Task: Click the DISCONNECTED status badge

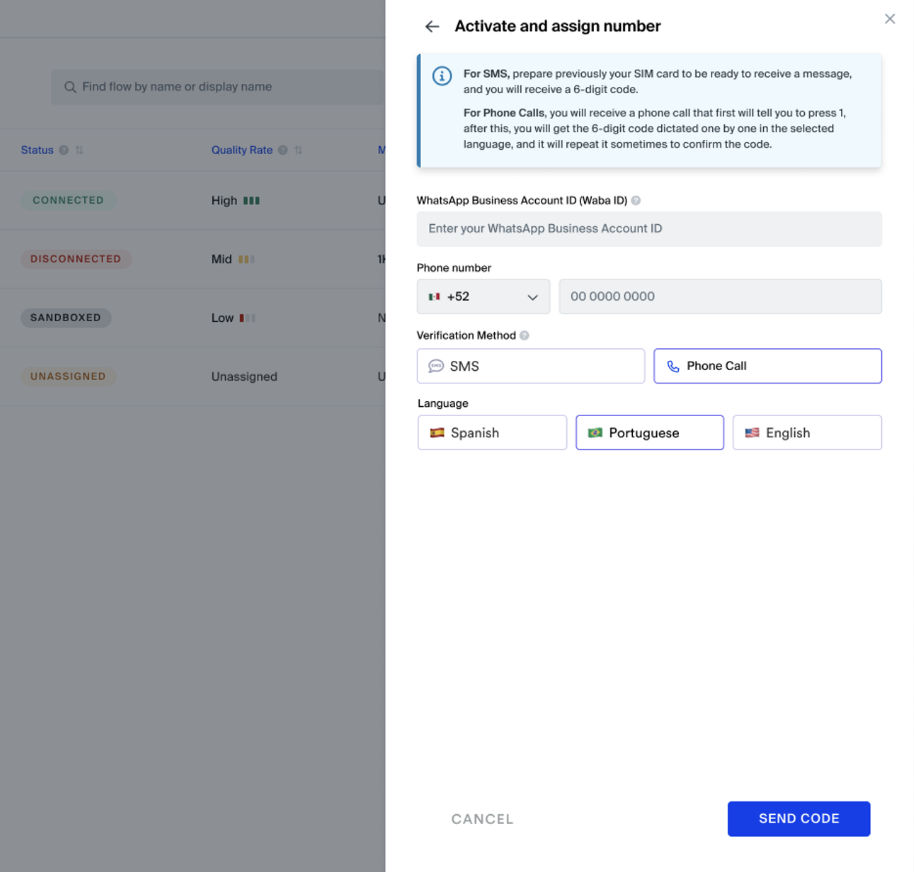Action: [76, 259]
